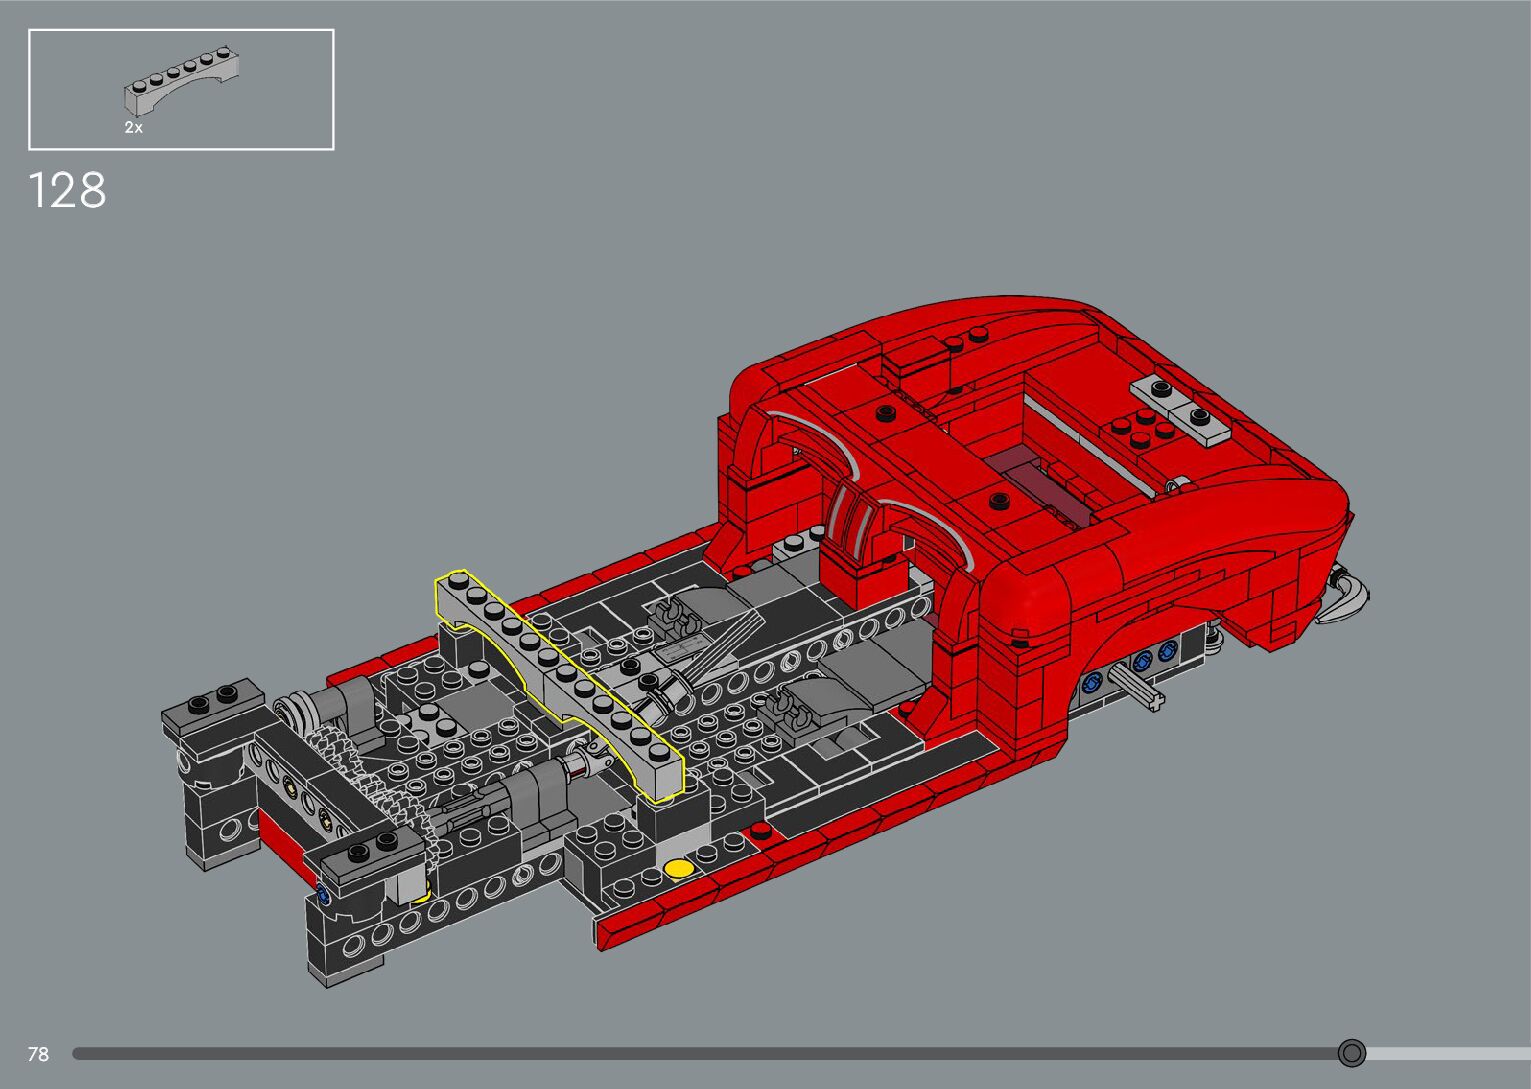Click the filled portion of progress bar
The width and height of the screenshot is (1531, 1089).
click(700, 1053)
